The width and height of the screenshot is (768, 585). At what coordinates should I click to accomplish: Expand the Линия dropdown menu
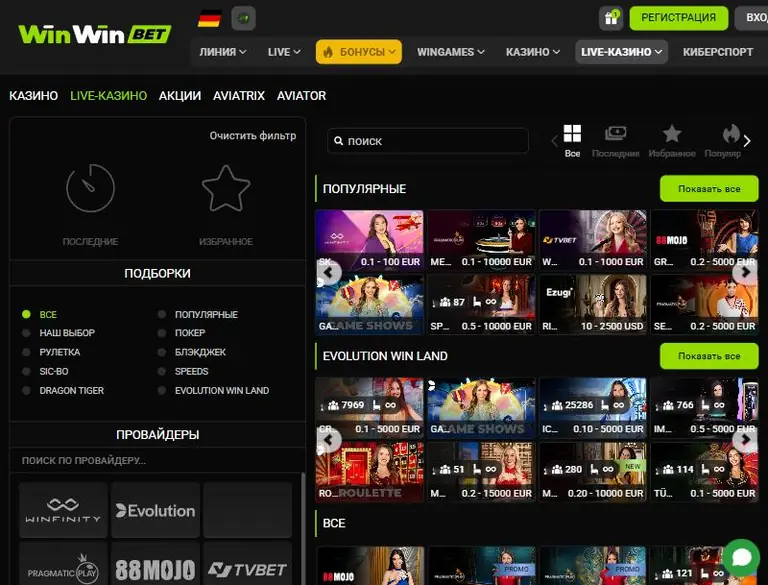pos(223,52)
